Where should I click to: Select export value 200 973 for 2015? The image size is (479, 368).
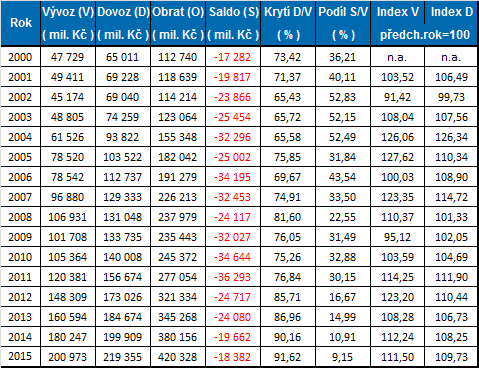pos(68,357)
